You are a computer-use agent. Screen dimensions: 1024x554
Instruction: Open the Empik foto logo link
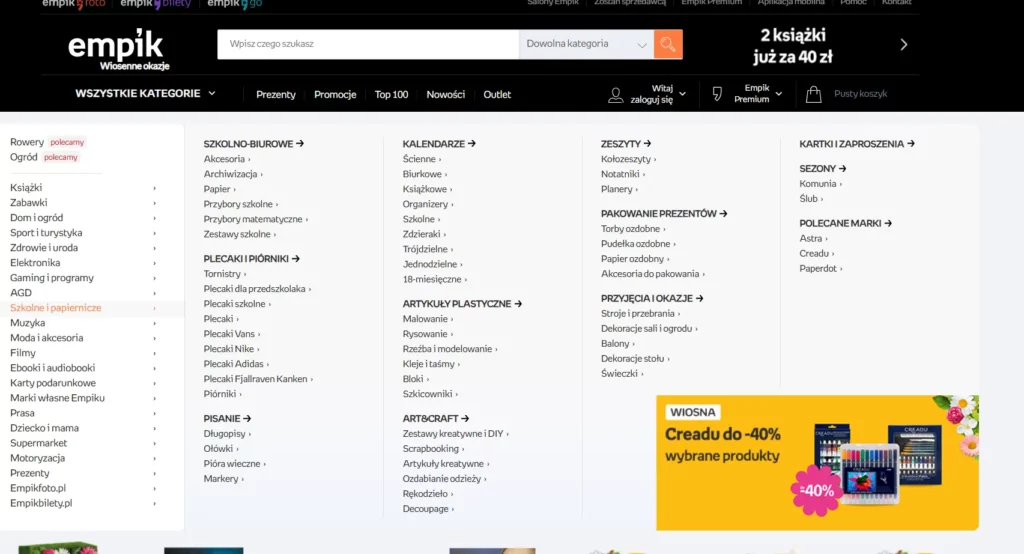tap(73, 4)
